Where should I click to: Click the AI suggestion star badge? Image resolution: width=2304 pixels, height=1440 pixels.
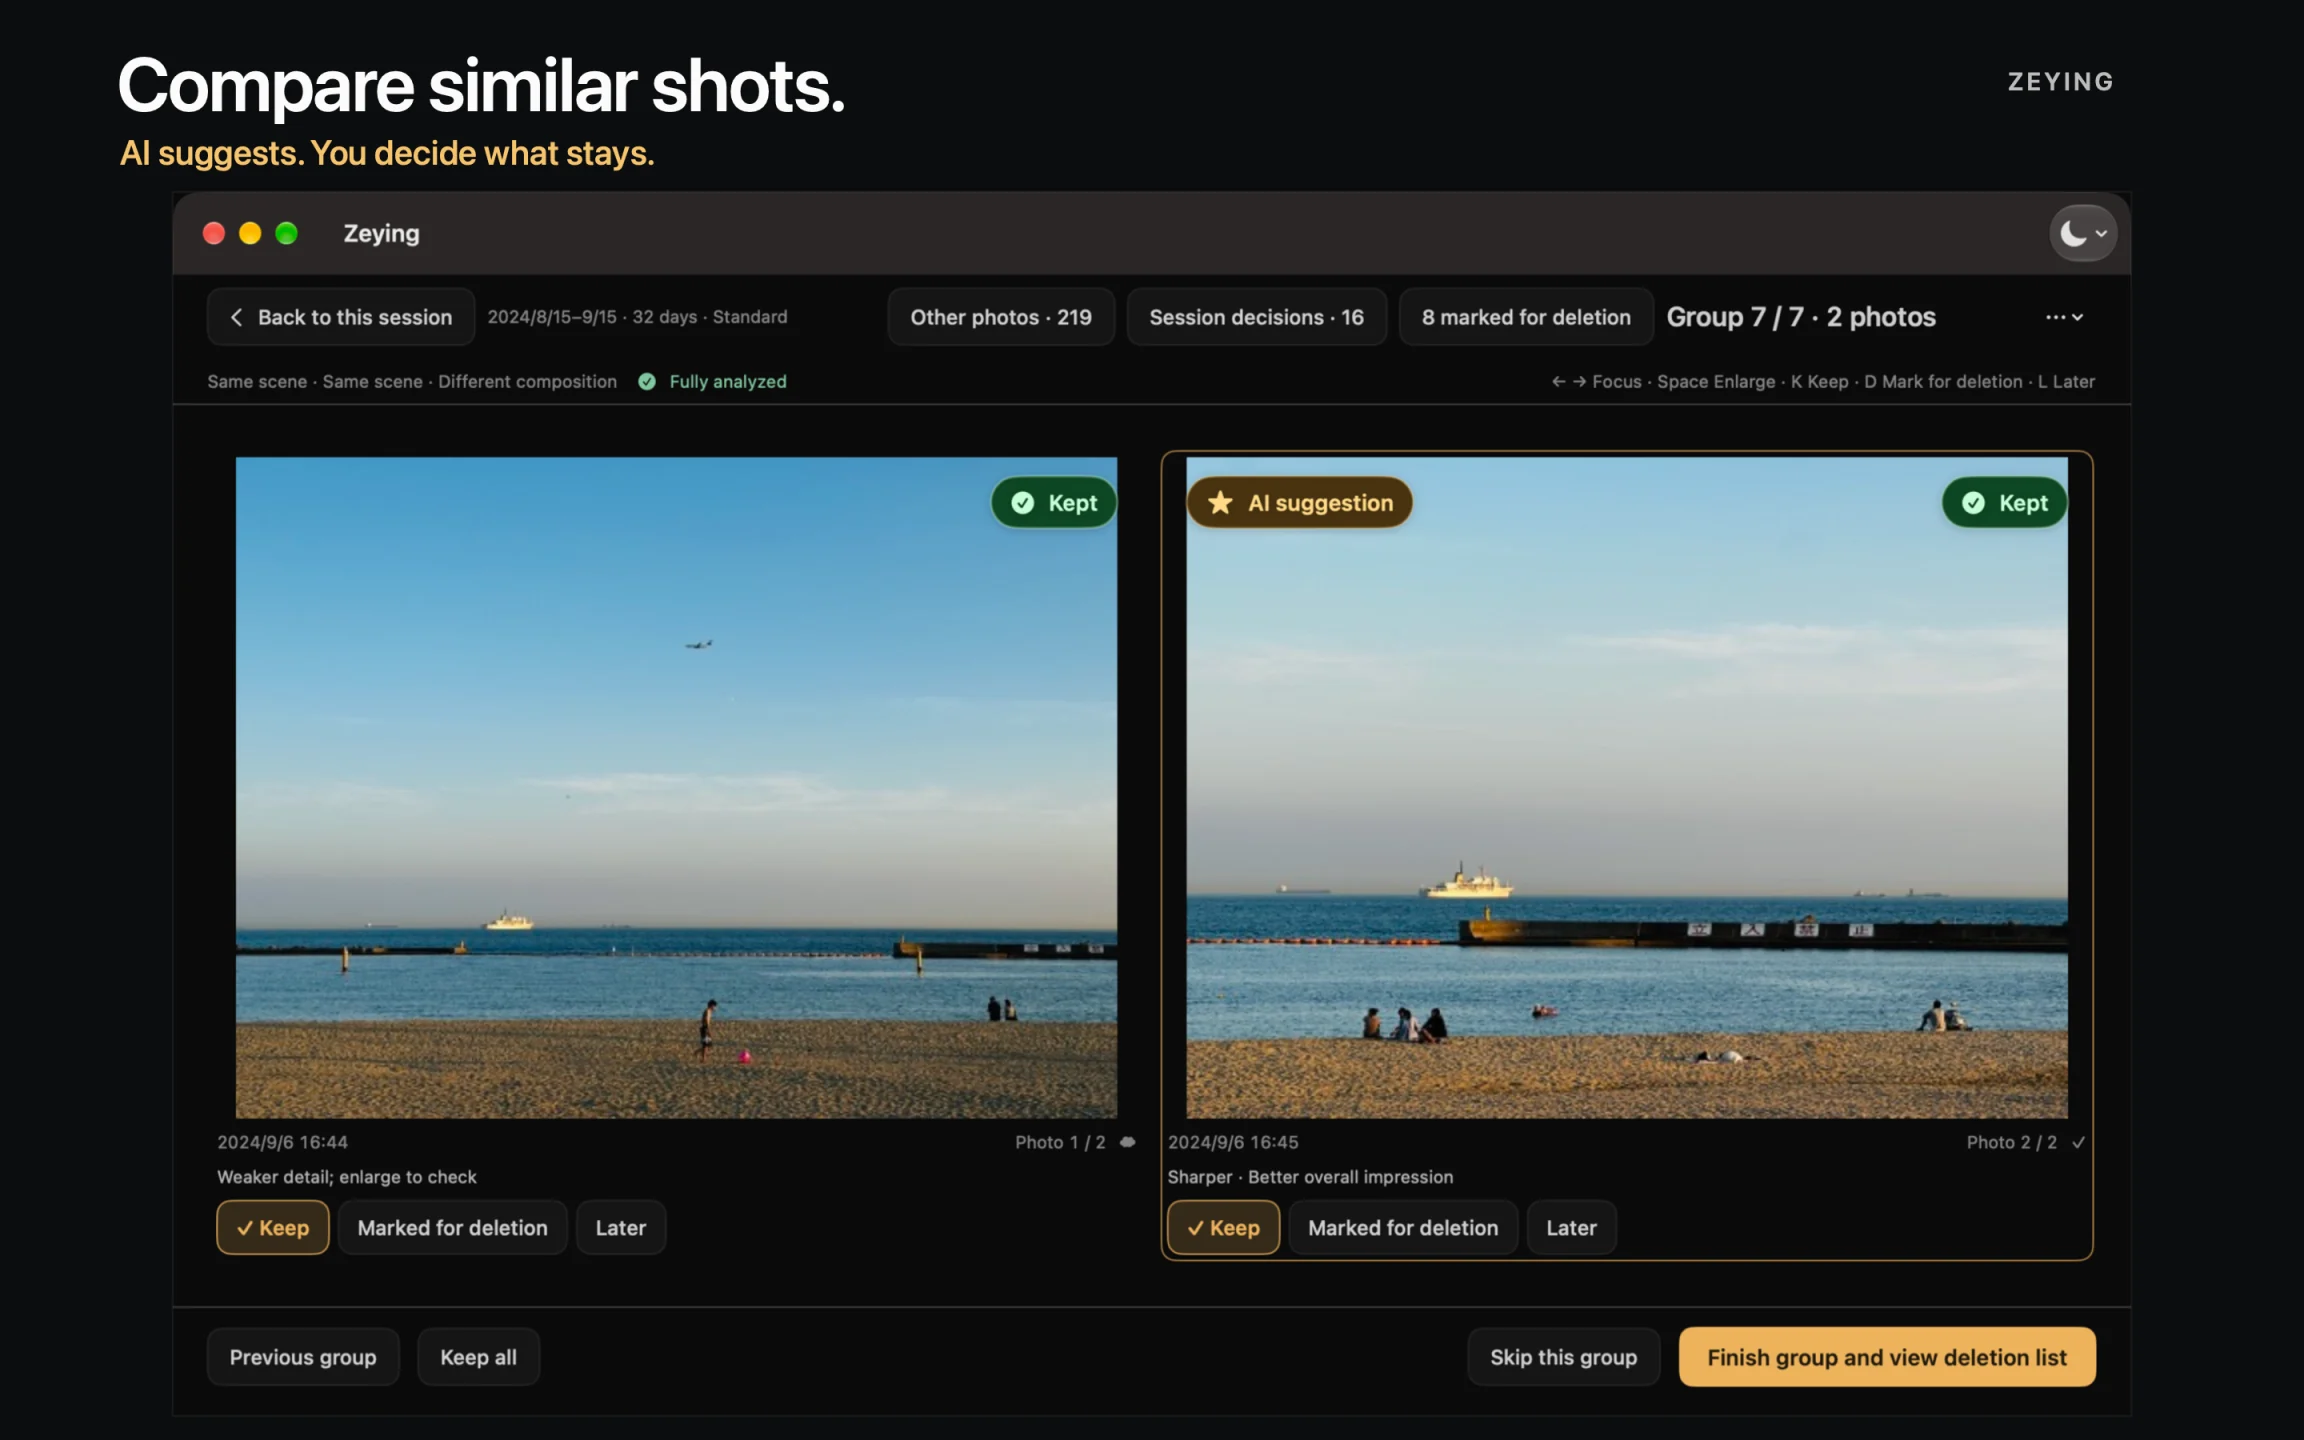coord(1300,502)
